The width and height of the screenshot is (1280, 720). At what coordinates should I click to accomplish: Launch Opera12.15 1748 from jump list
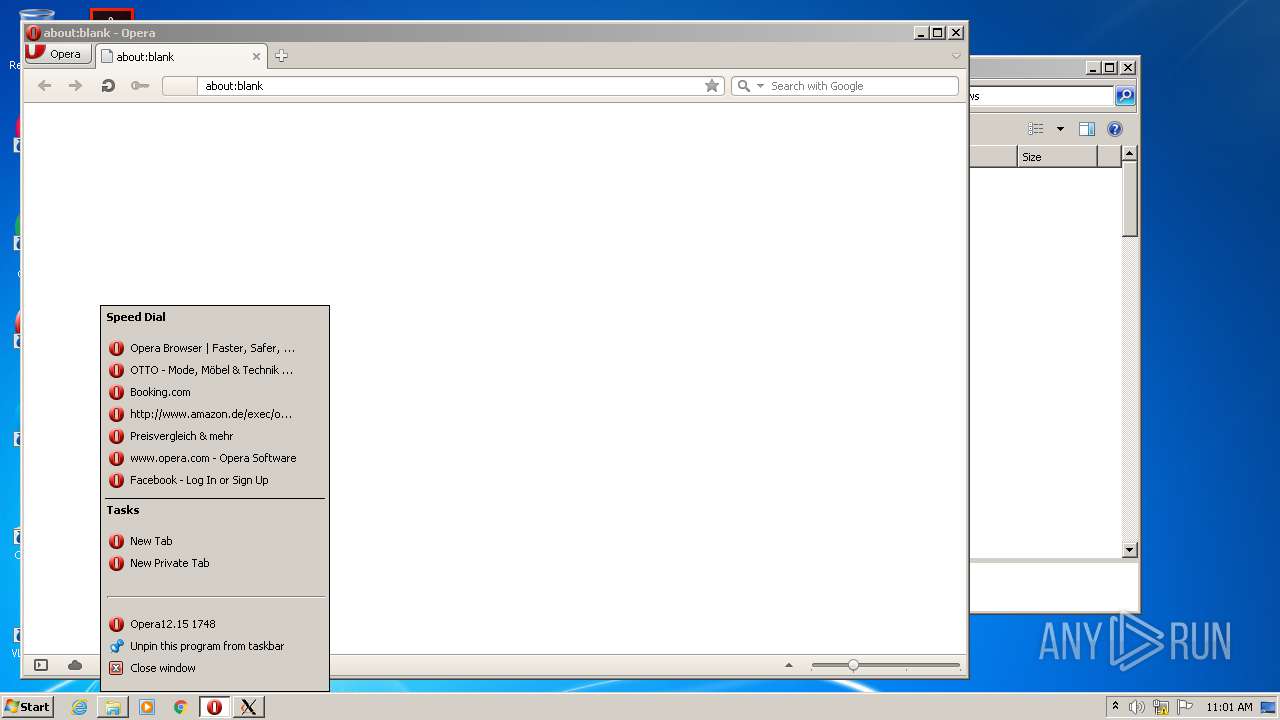tap(215, 624)
